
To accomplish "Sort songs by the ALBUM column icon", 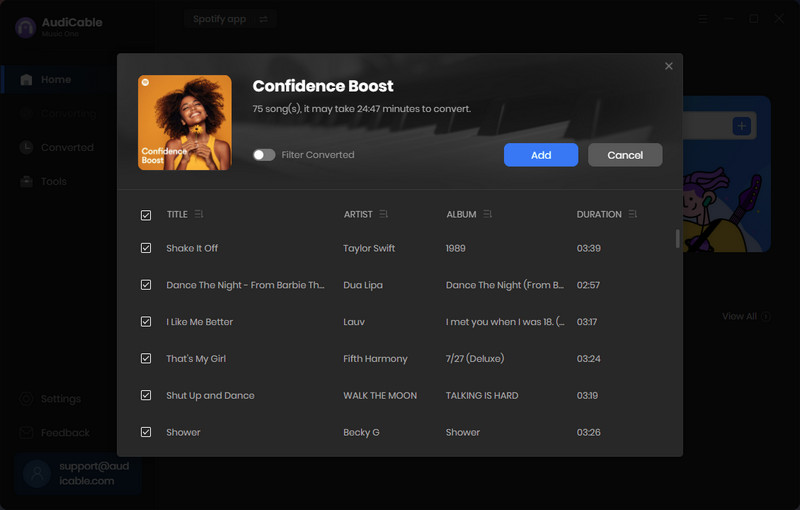I will coord(488,214).
